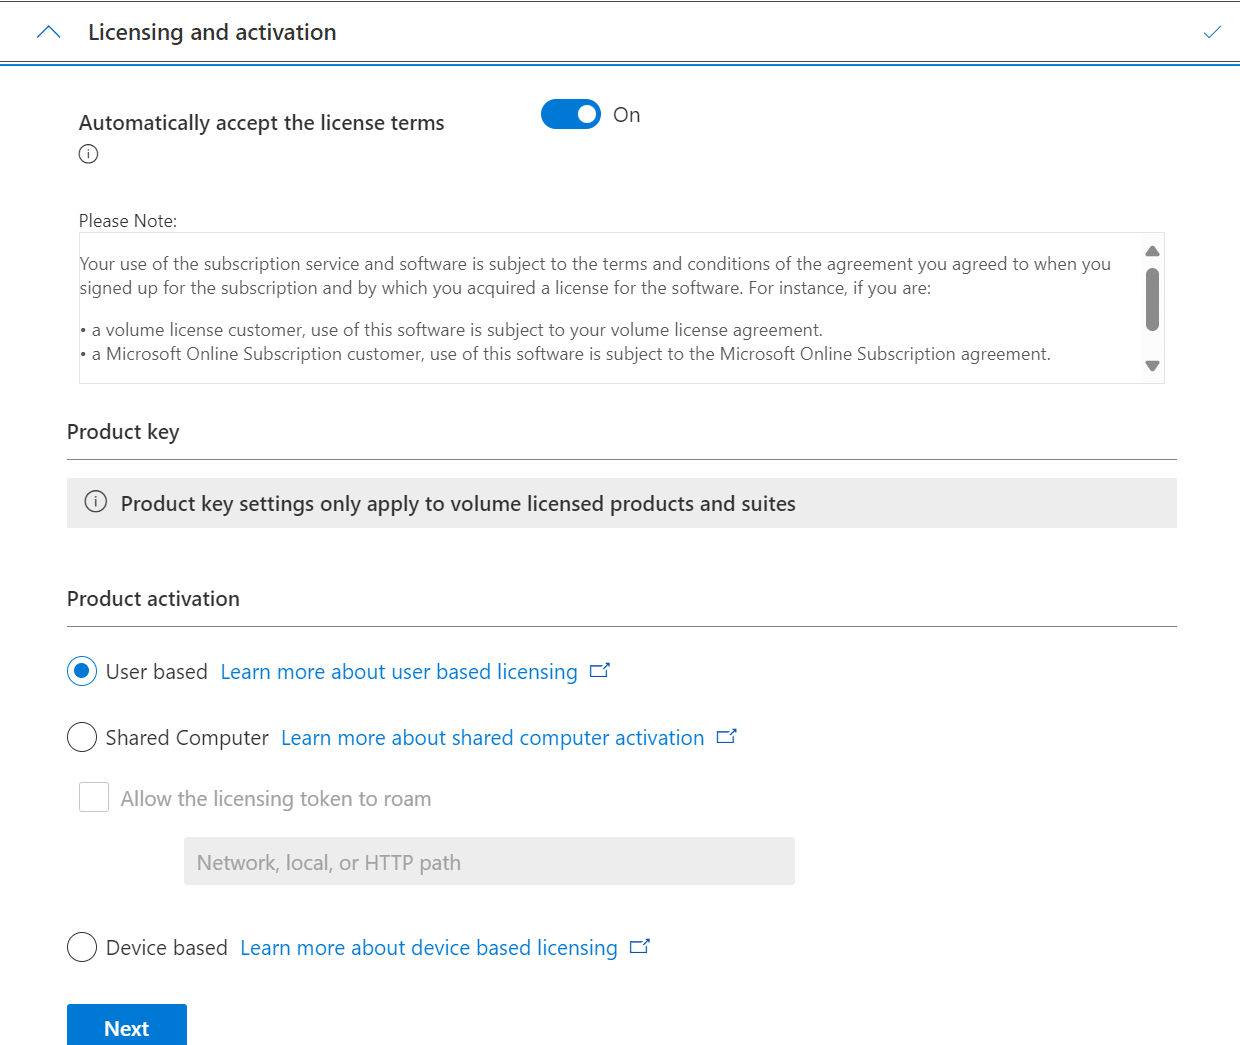The width and height of the screenshot is (1240, 1045).
Task: Click the Product activation section heading
Action: pyautogui.click(x=153, y=599)
